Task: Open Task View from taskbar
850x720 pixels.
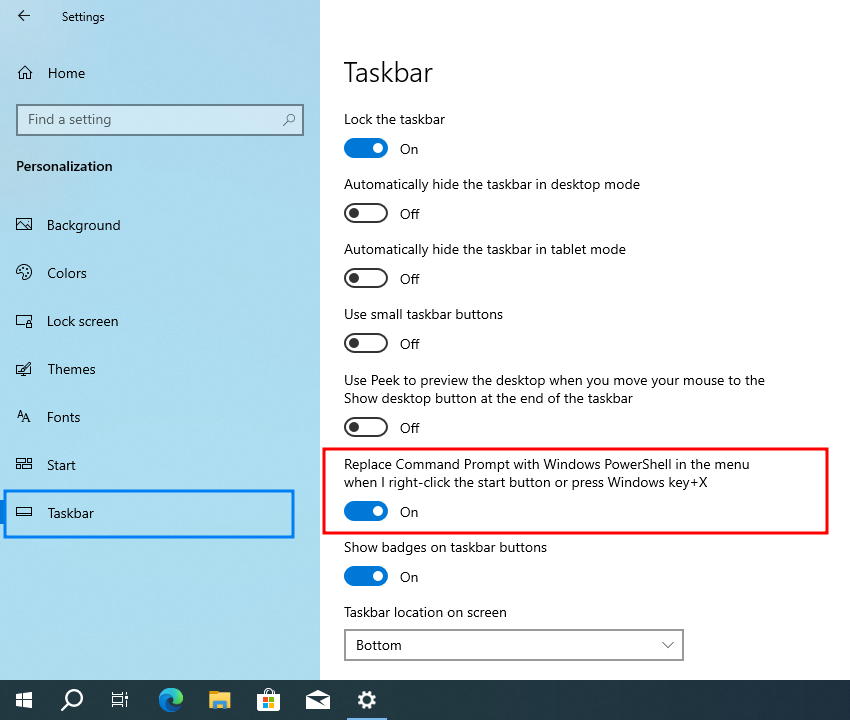Action: [x=120, y=700]
